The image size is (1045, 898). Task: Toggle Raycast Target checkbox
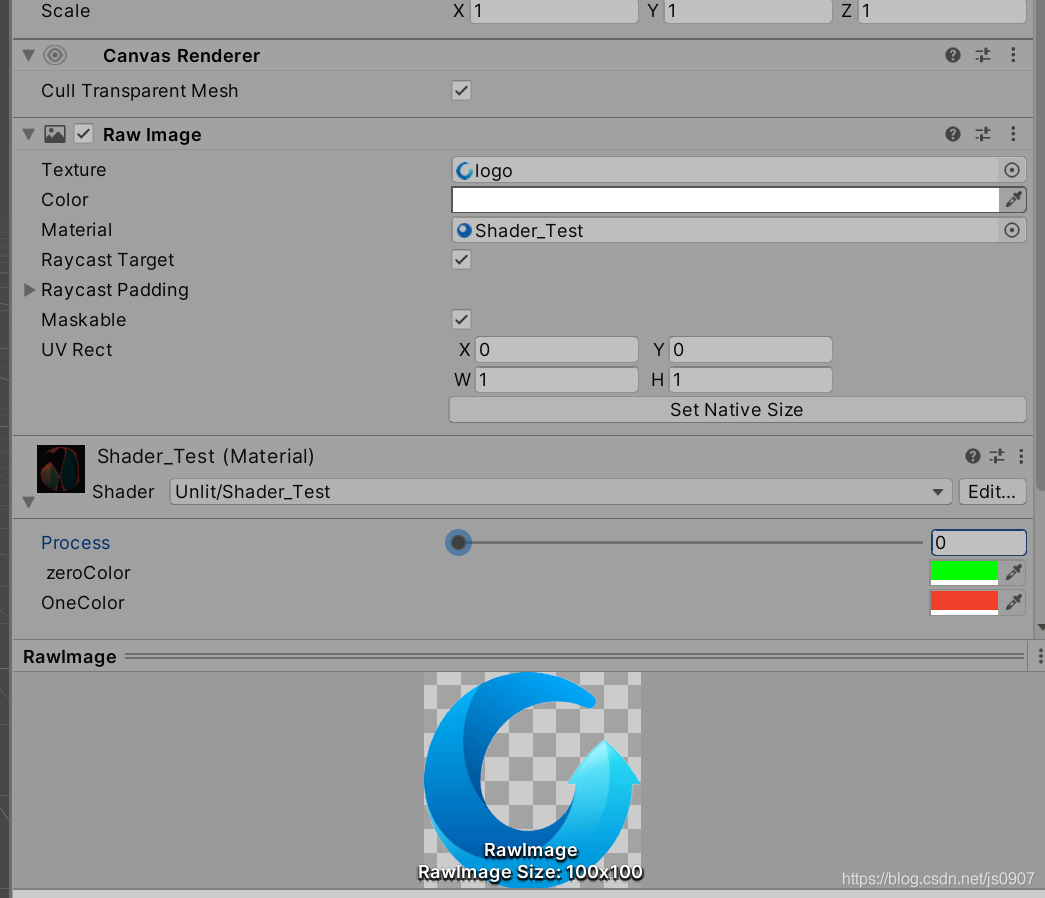coord(461,259)
